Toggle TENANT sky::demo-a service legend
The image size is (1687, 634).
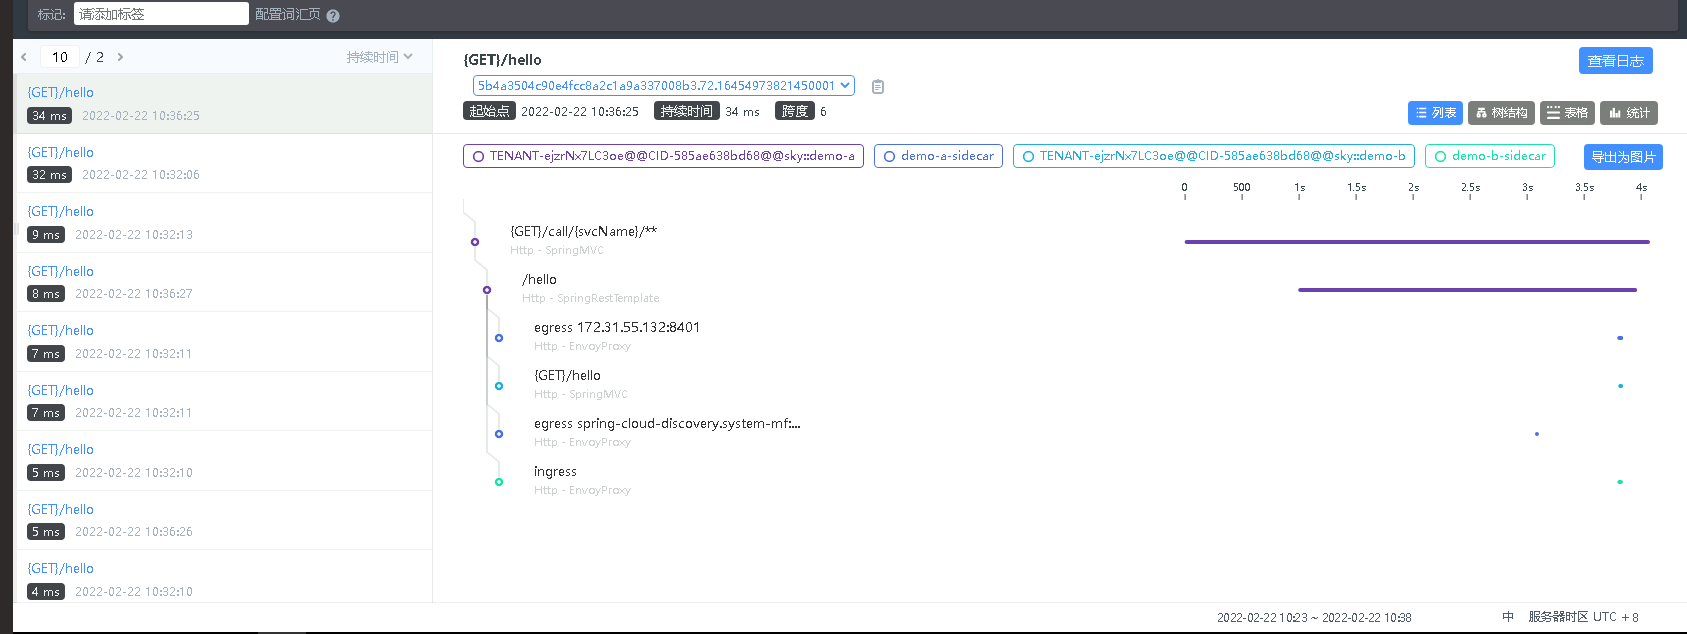[663, 156]
